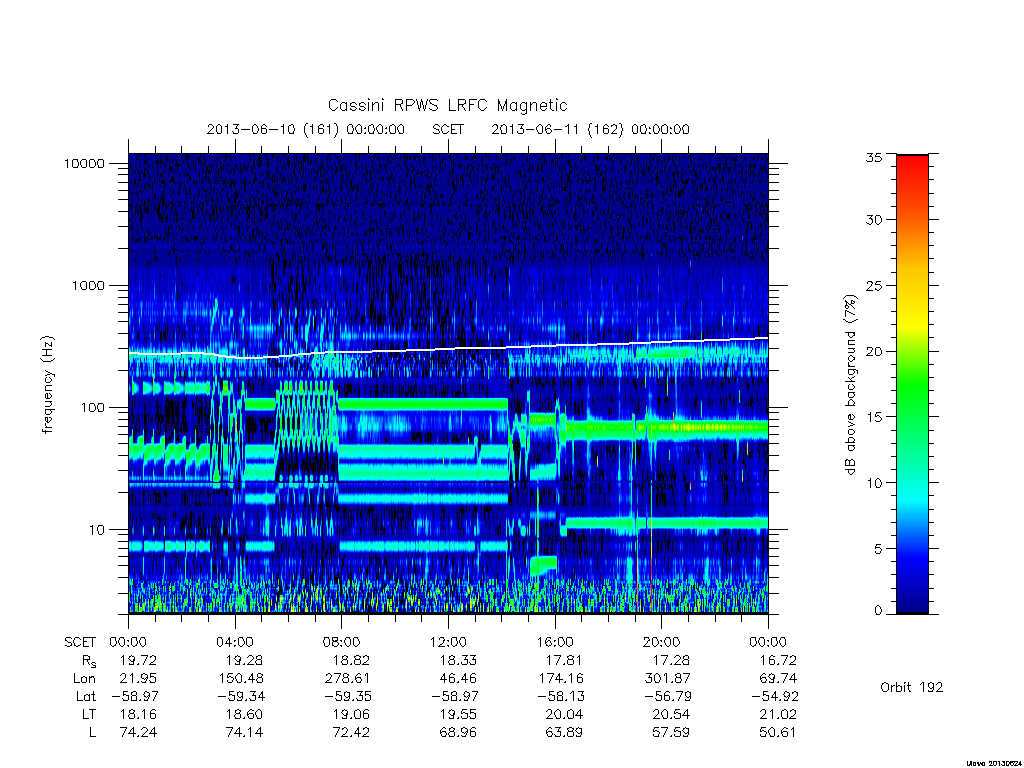Click the Lon row label
The image size is (1024, 768).
point(84,679)
